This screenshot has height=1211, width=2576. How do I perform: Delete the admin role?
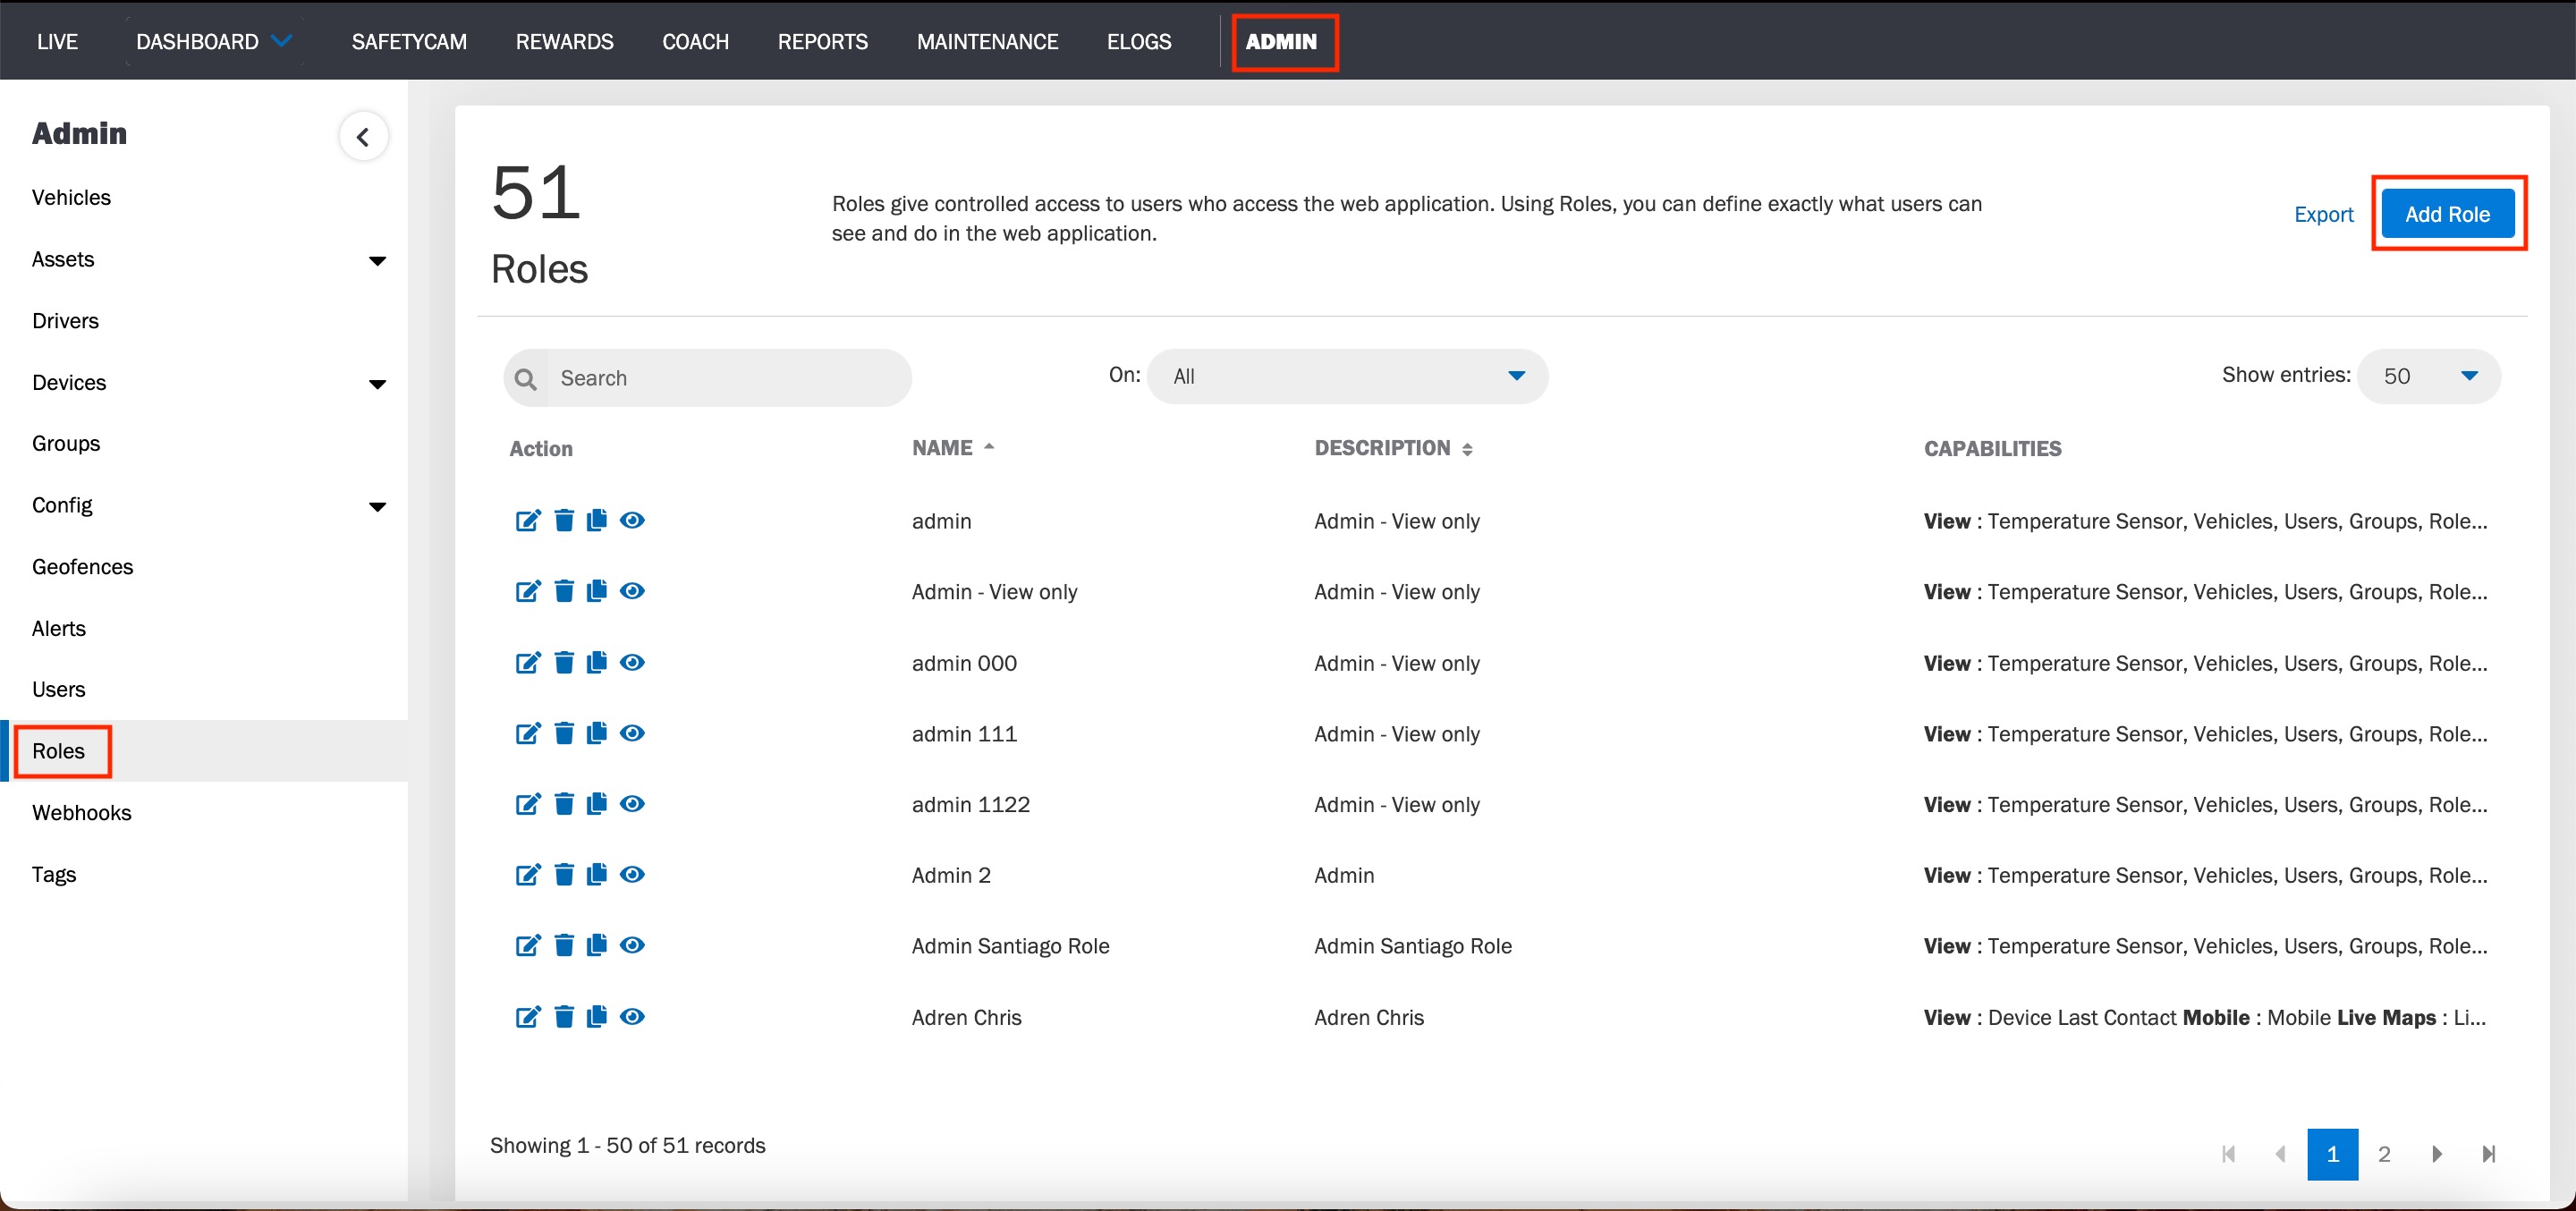(564, 520)
